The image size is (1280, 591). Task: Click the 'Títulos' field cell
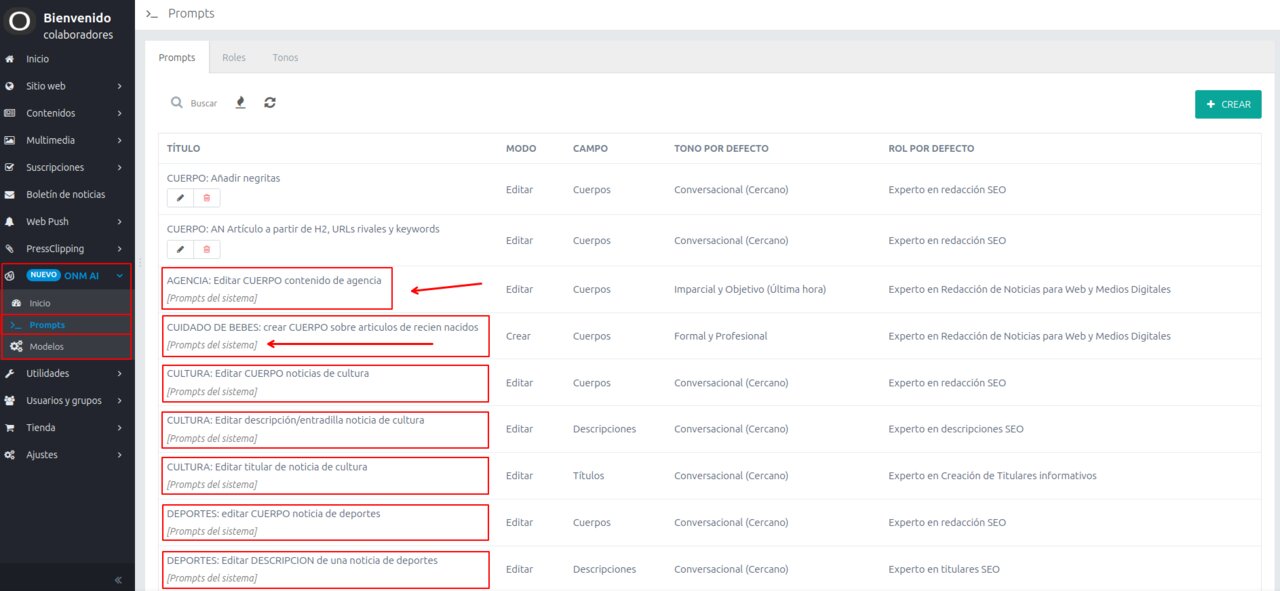588,476
